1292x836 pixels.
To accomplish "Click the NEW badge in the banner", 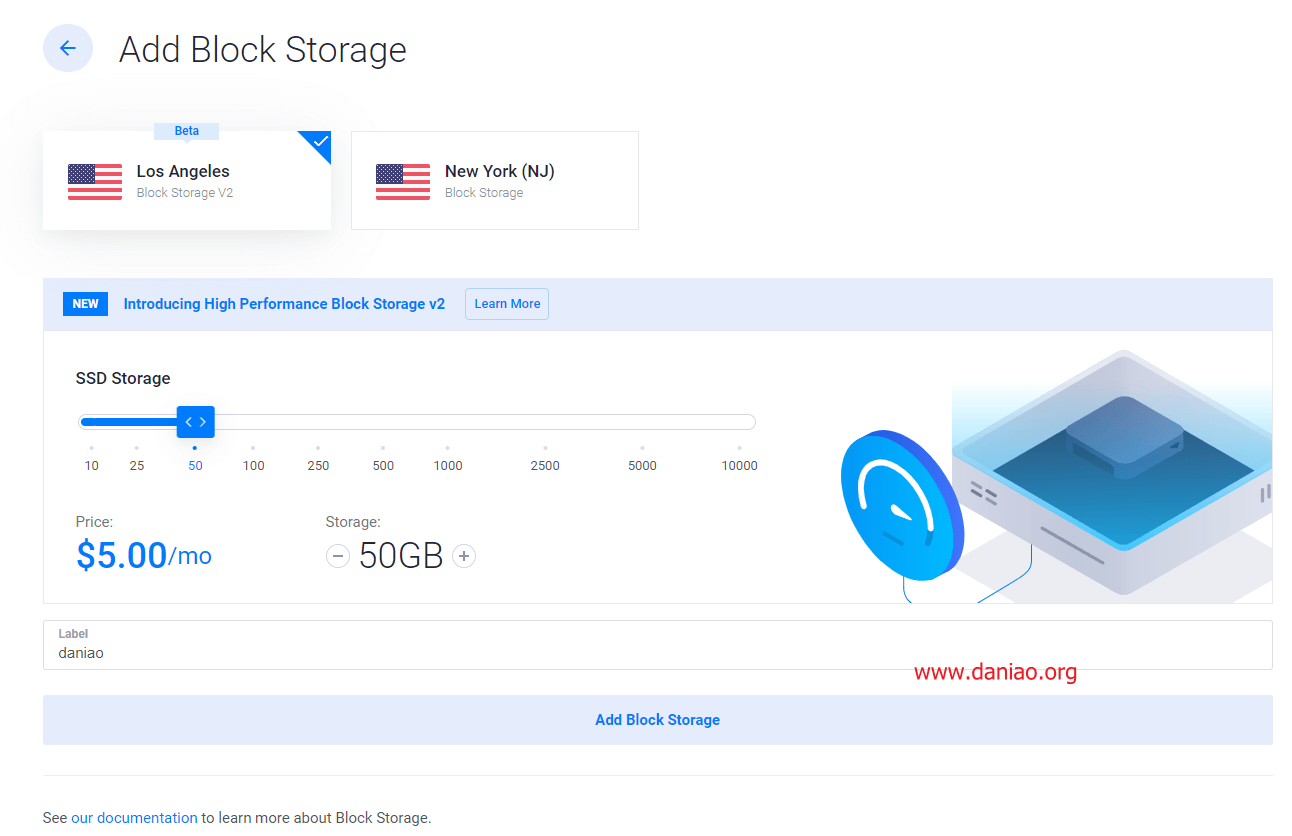I will [x=85, y=304].
